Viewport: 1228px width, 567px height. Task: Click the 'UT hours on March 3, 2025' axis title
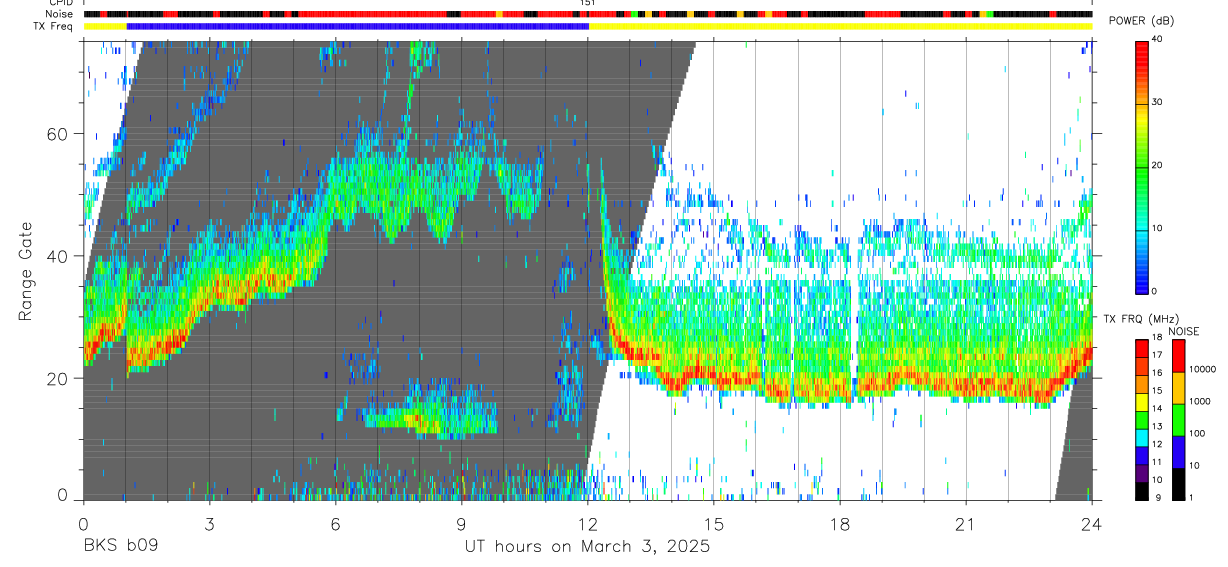click(x=588, y=547)
